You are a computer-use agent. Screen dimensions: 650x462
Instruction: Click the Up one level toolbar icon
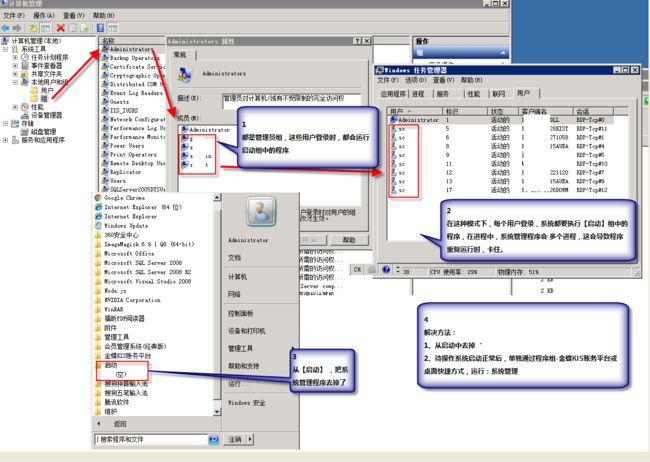pyautogui.click(x=32, y=28)
